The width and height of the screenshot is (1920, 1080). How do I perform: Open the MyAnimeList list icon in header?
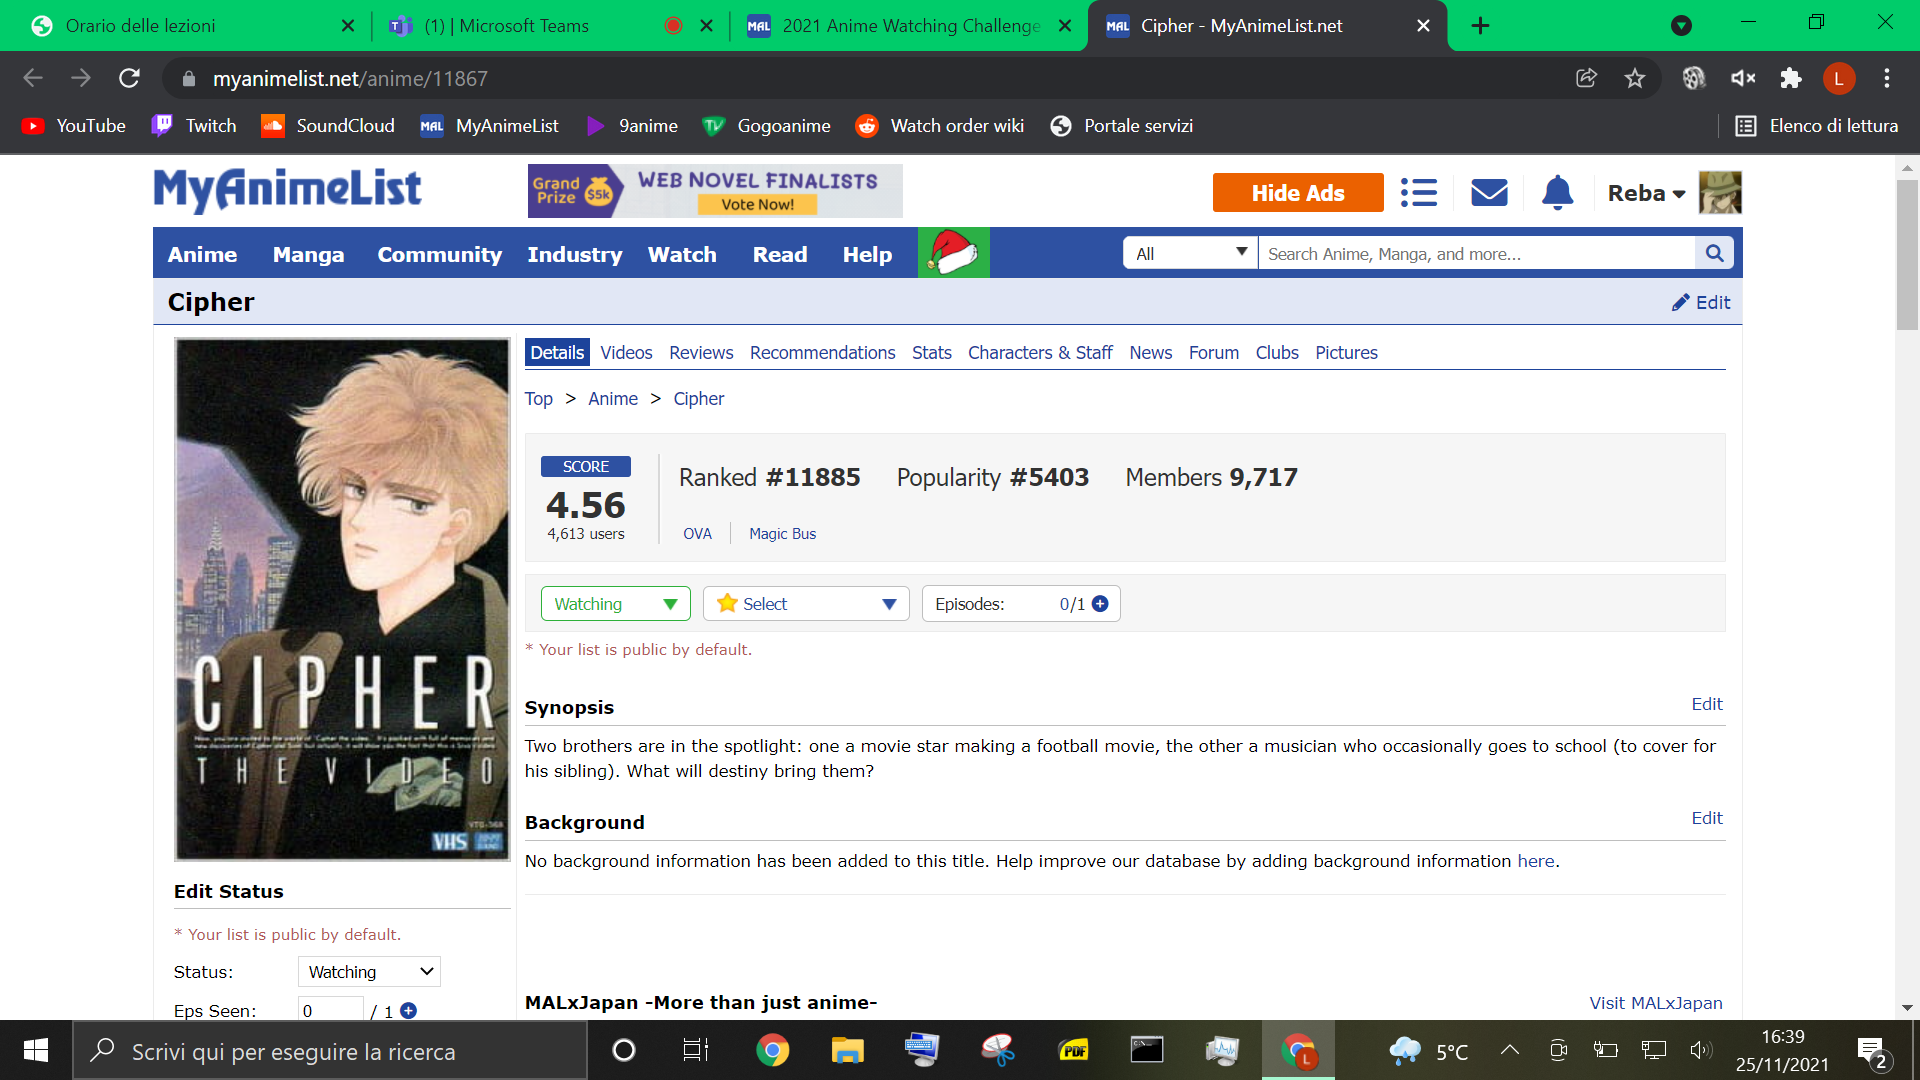(1418, 193)
